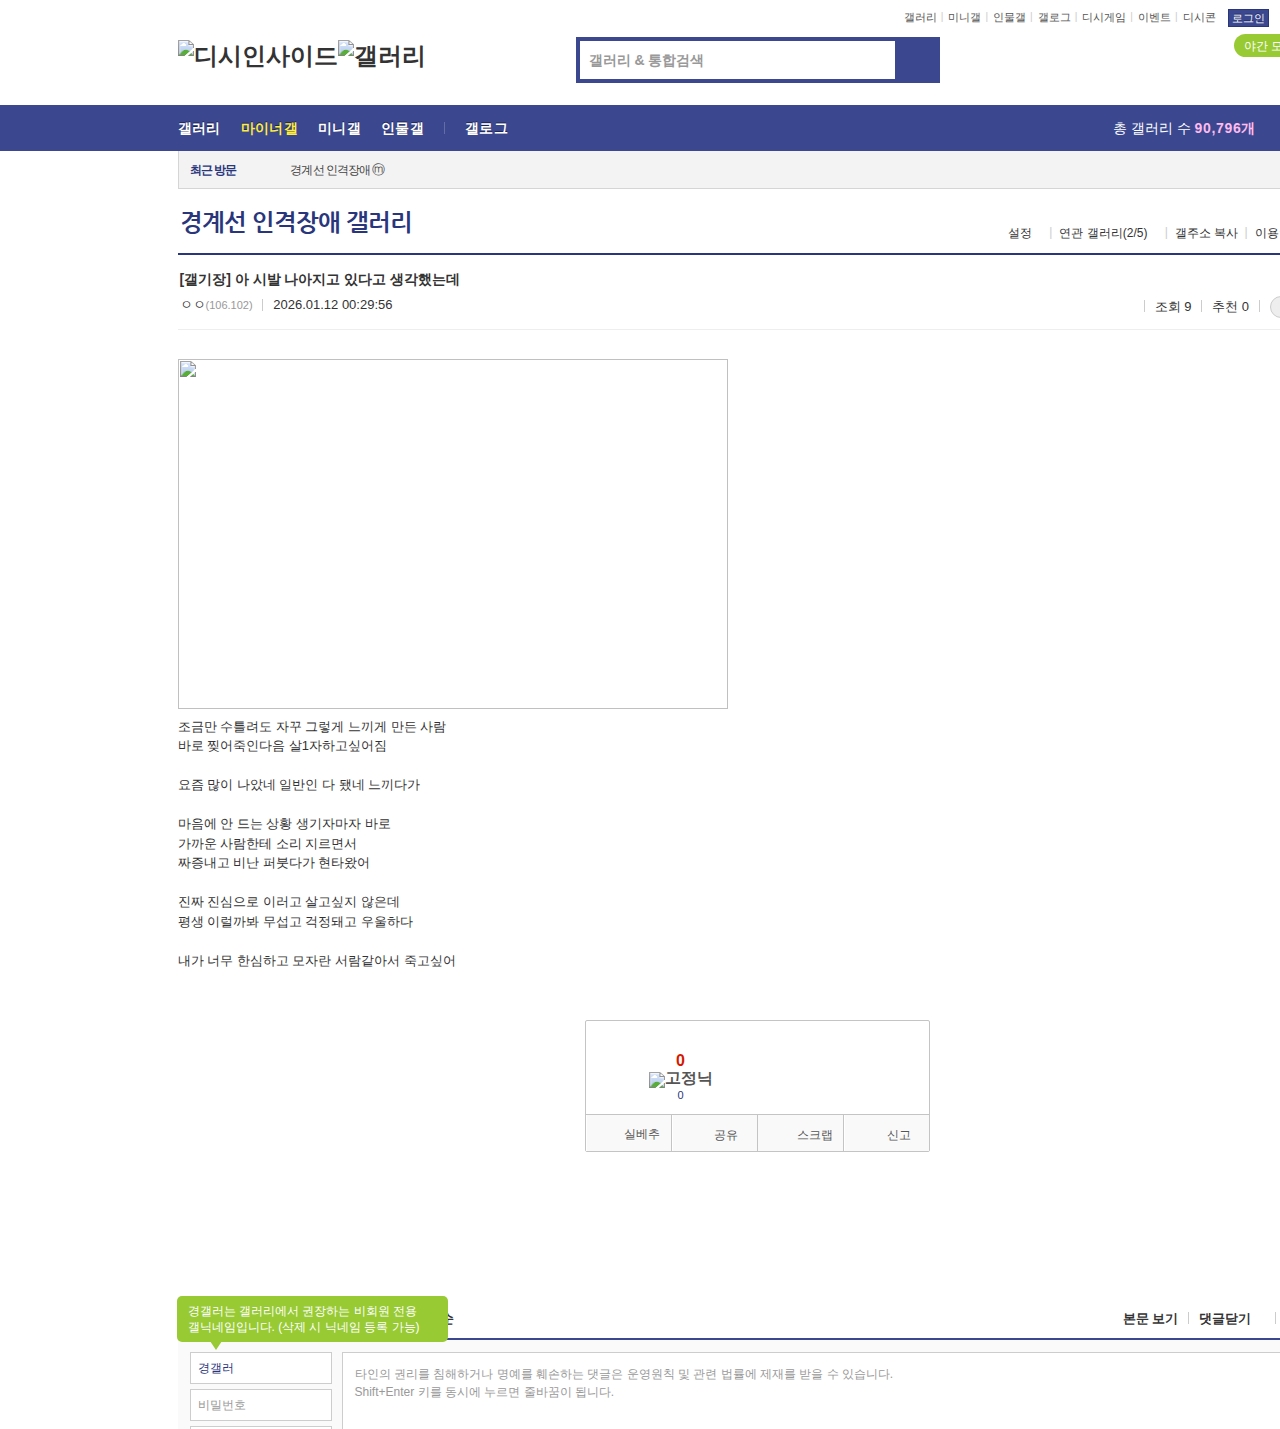Select 미니갤 in the blue navigation bar

[339, 128]
